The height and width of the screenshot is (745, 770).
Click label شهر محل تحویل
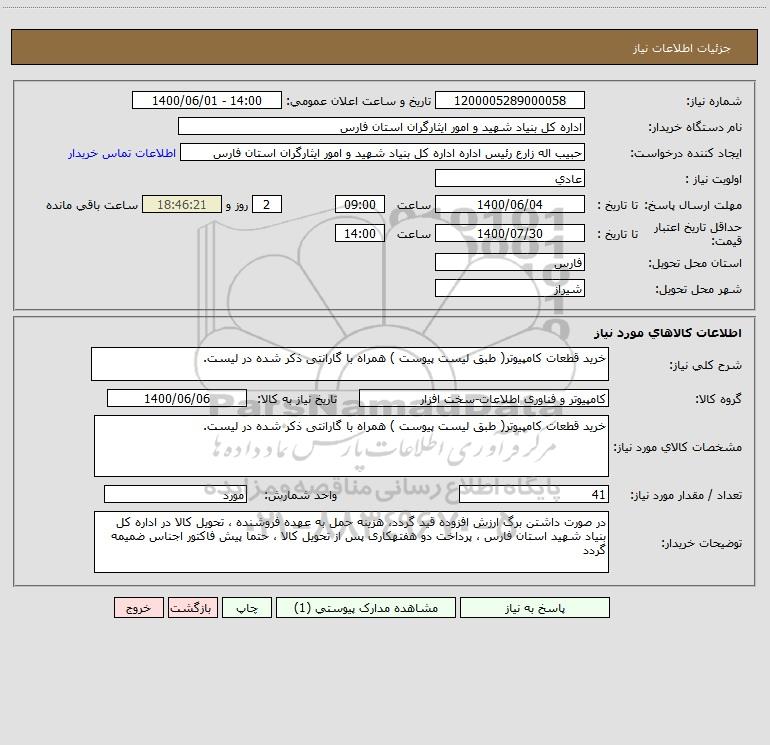point(699,289)
